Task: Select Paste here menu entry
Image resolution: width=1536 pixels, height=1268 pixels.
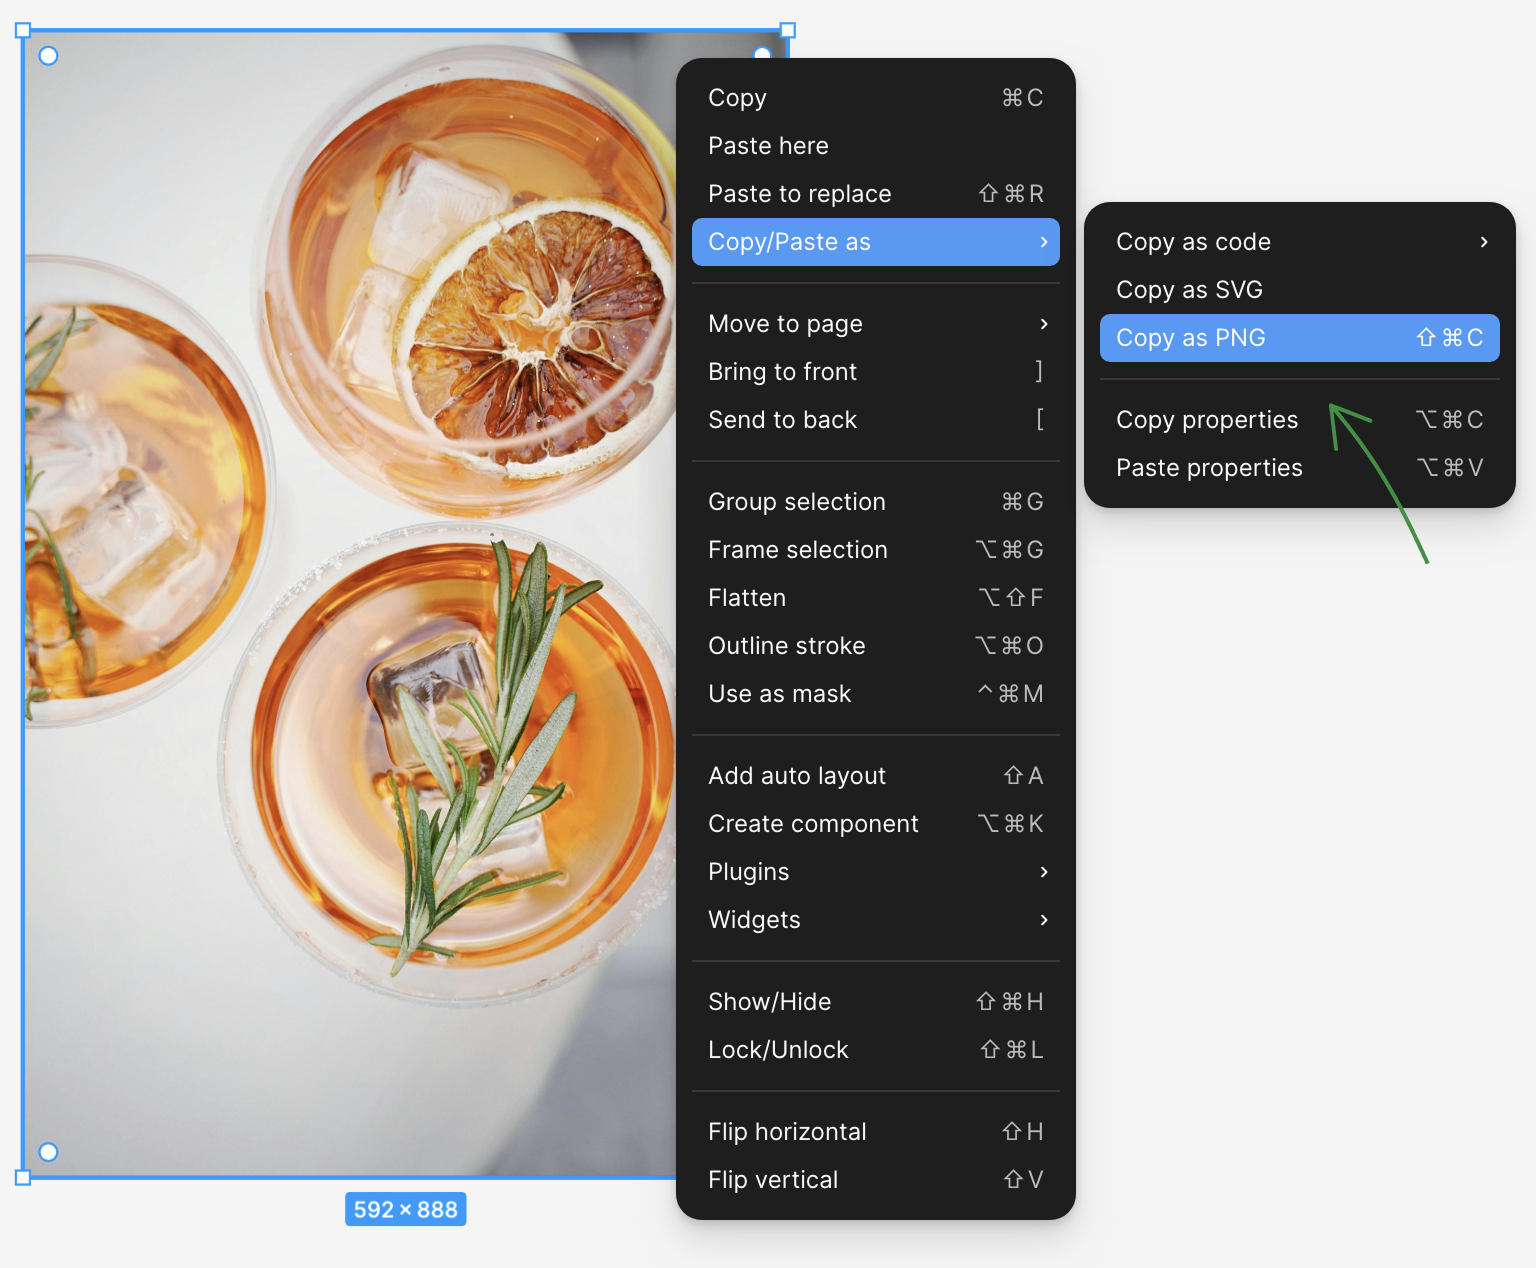Action: coord(875,146)
